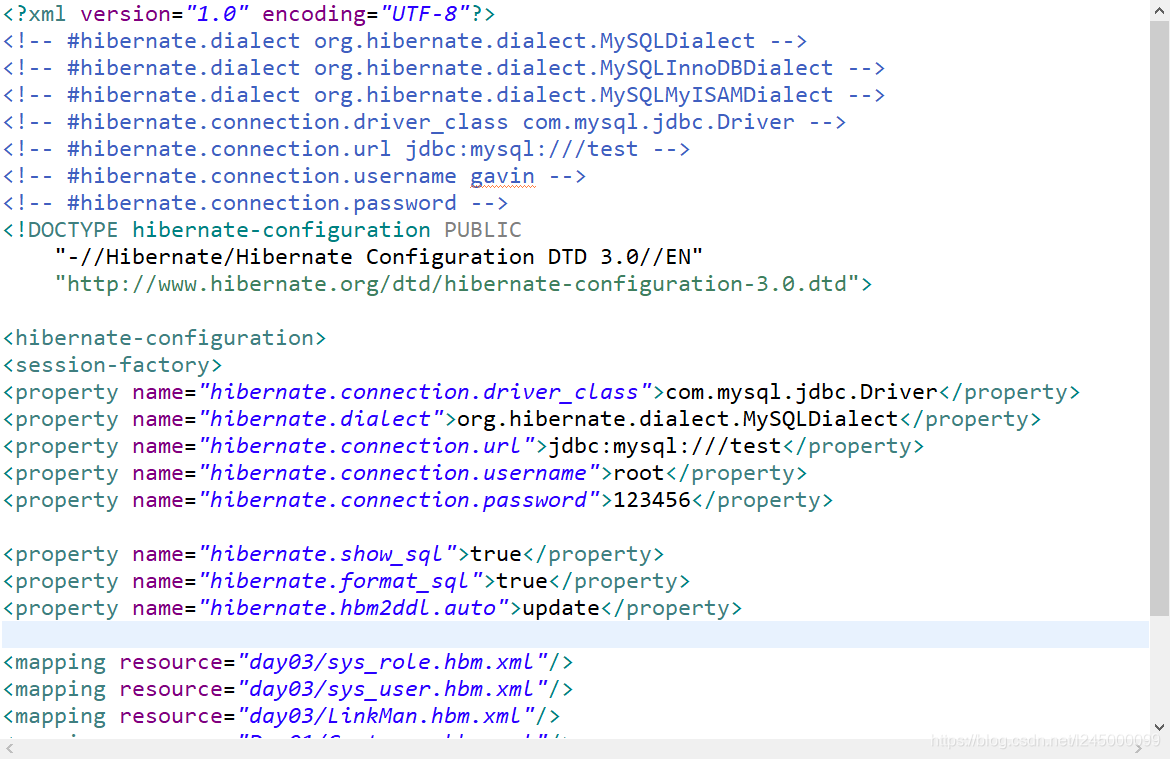Click the scroll down arrow at bottom right

(1159, 727)
